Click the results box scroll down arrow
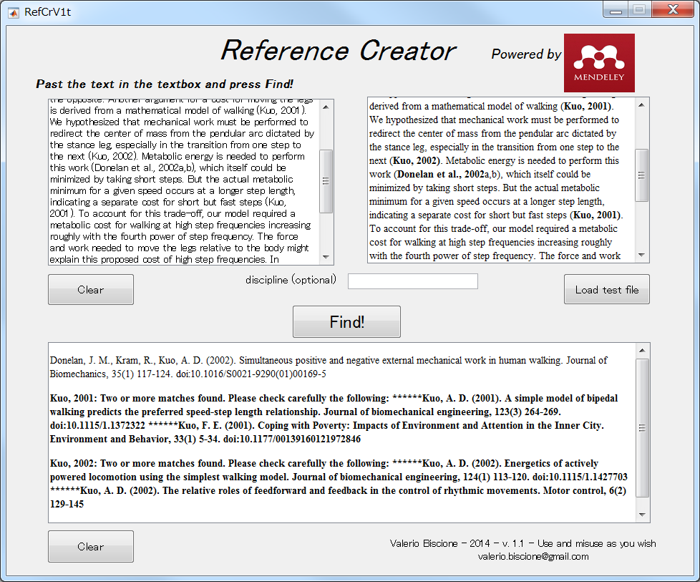The width and height of the screenshot is (700, 582). pos(643,515)
